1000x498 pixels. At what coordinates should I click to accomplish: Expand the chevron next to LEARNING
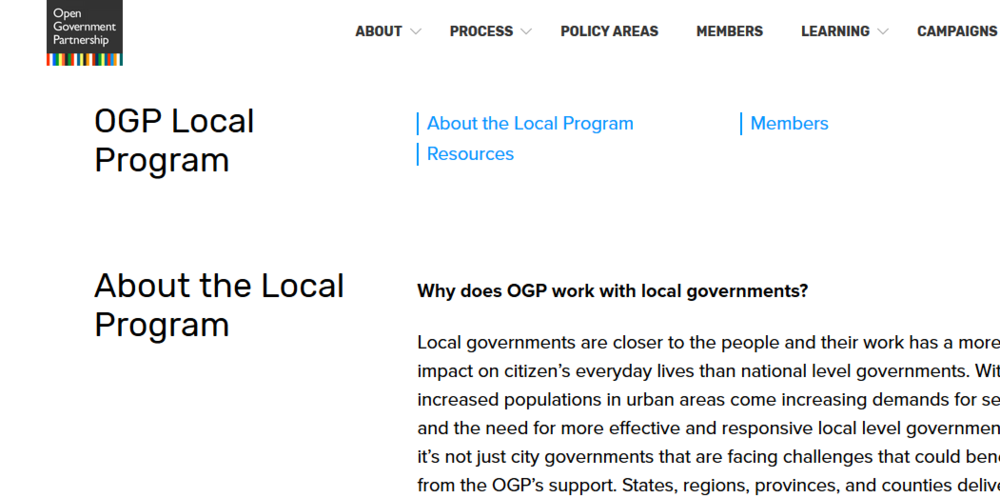883,32
